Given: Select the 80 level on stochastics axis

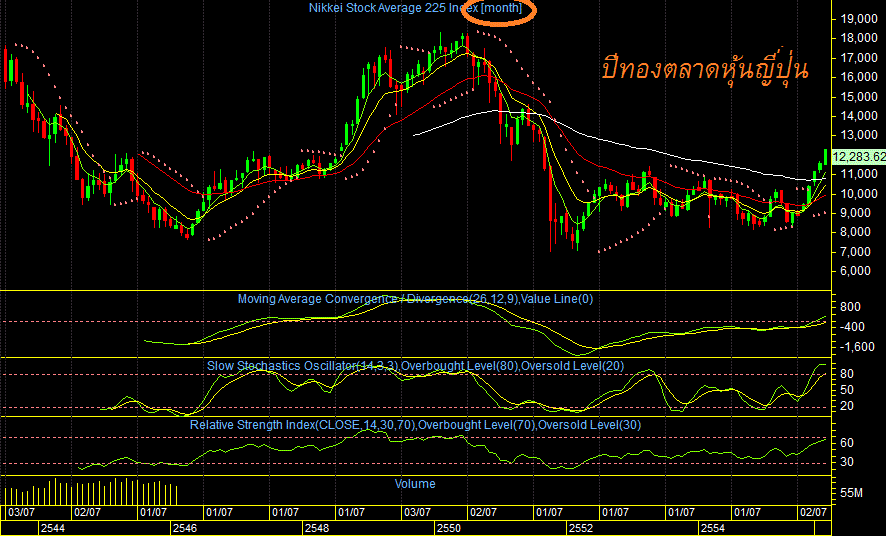Looking at the screenshot, I should coord(847,374).
